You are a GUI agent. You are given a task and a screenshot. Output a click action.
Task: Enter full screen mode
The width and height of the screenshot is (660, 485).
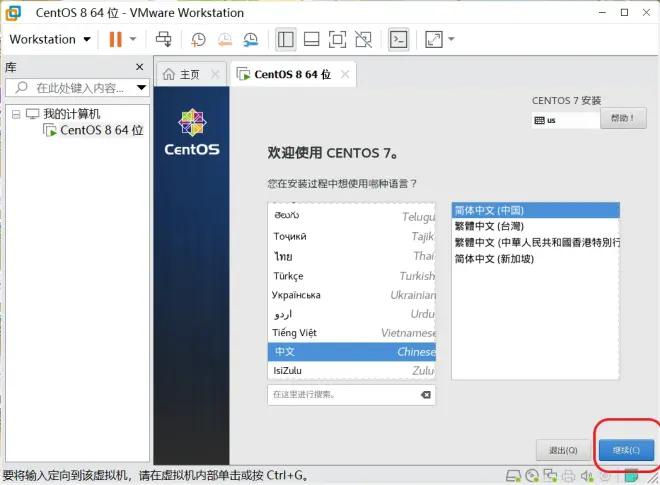338,39
